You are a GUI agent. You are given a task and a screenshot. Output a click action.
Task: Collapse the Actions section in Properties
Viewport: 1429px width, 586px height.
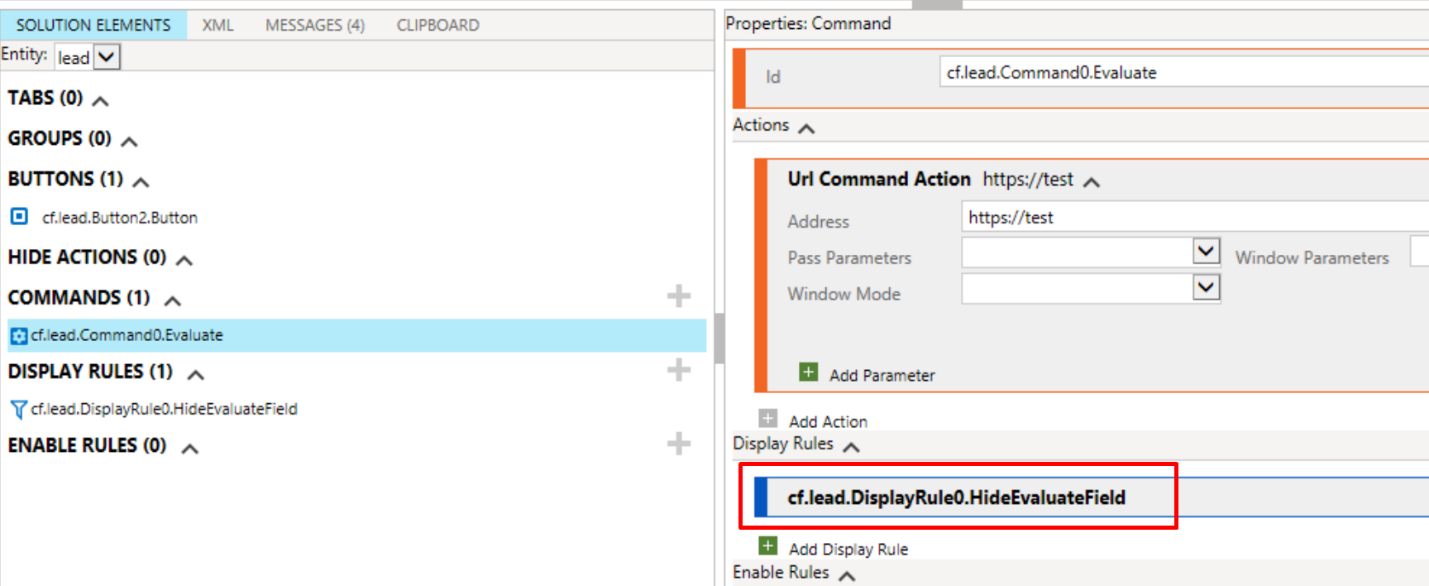point(807,128)
